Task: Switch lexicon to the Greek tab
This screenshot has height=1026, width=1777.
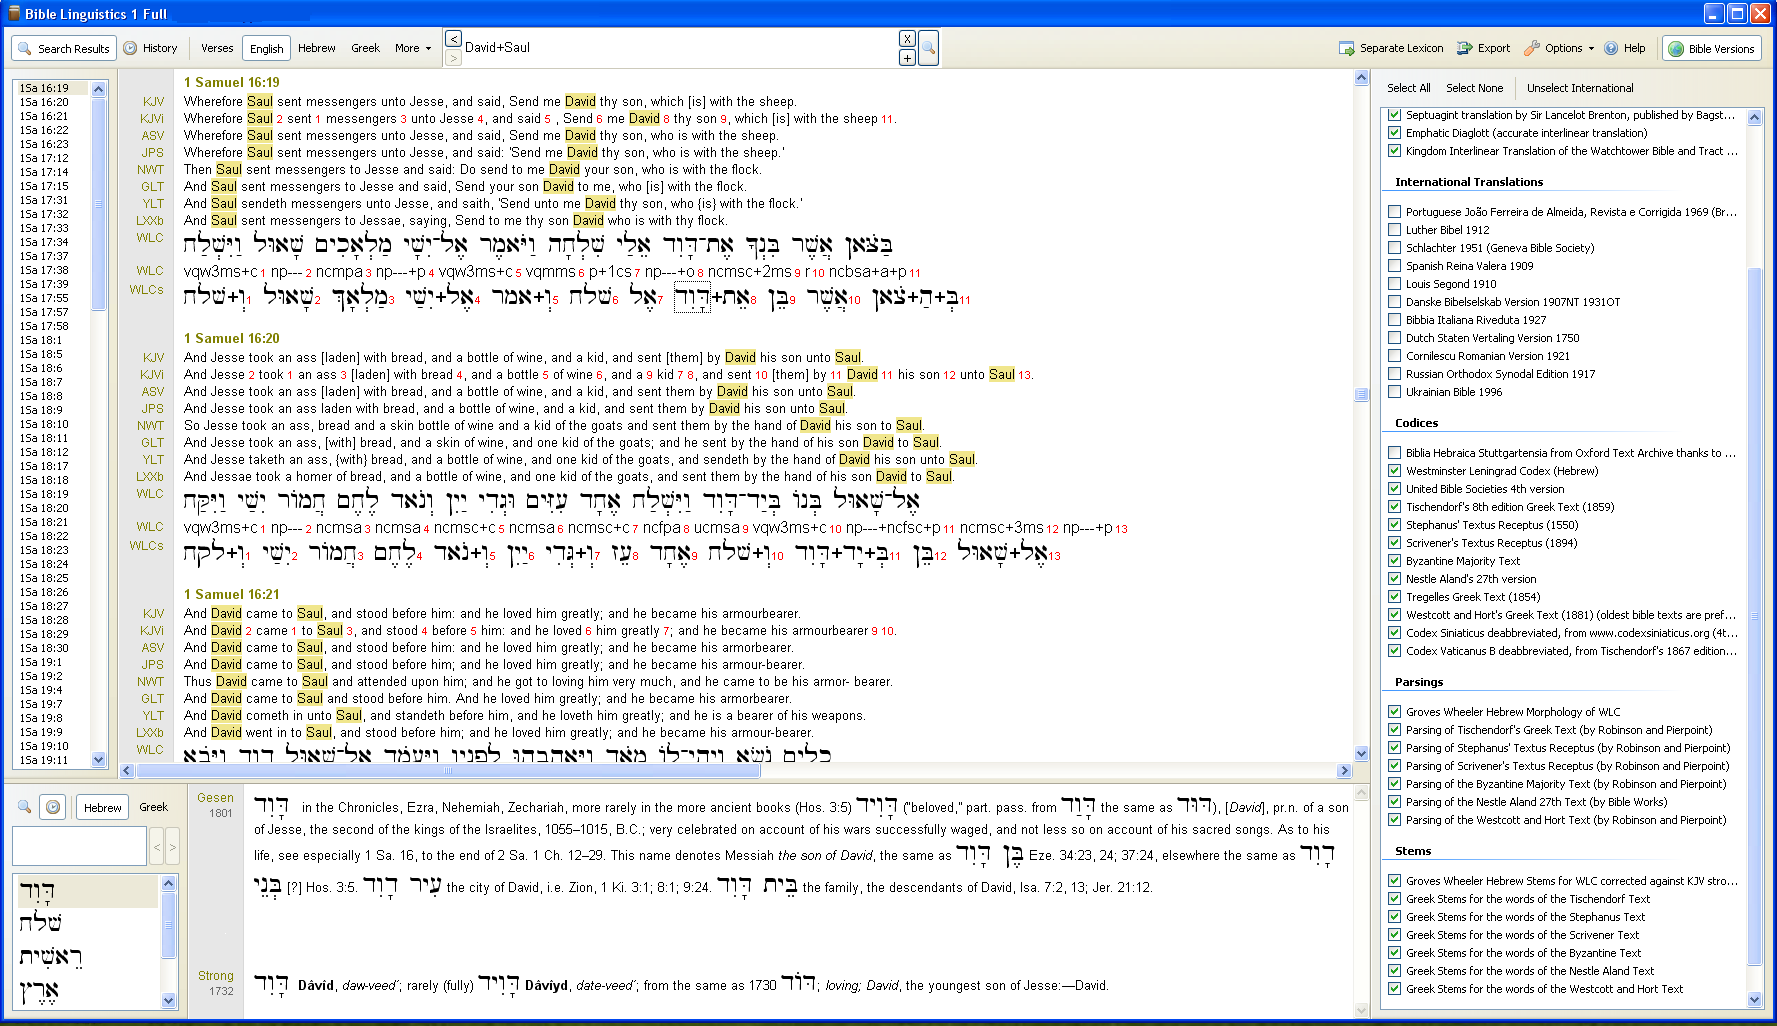Action: pos(153,807)
